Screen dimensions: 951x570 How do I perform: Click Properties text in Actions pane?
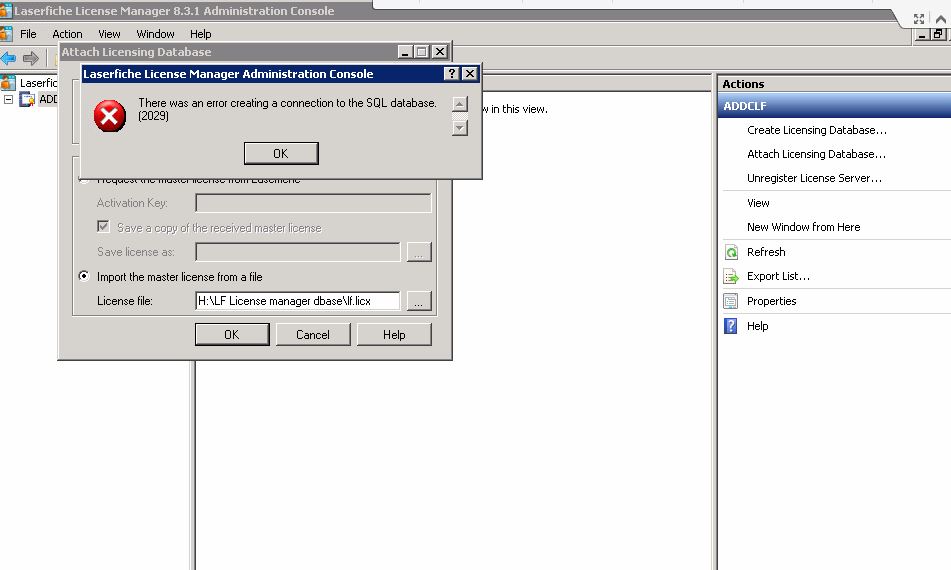click(x=771, y=301)
